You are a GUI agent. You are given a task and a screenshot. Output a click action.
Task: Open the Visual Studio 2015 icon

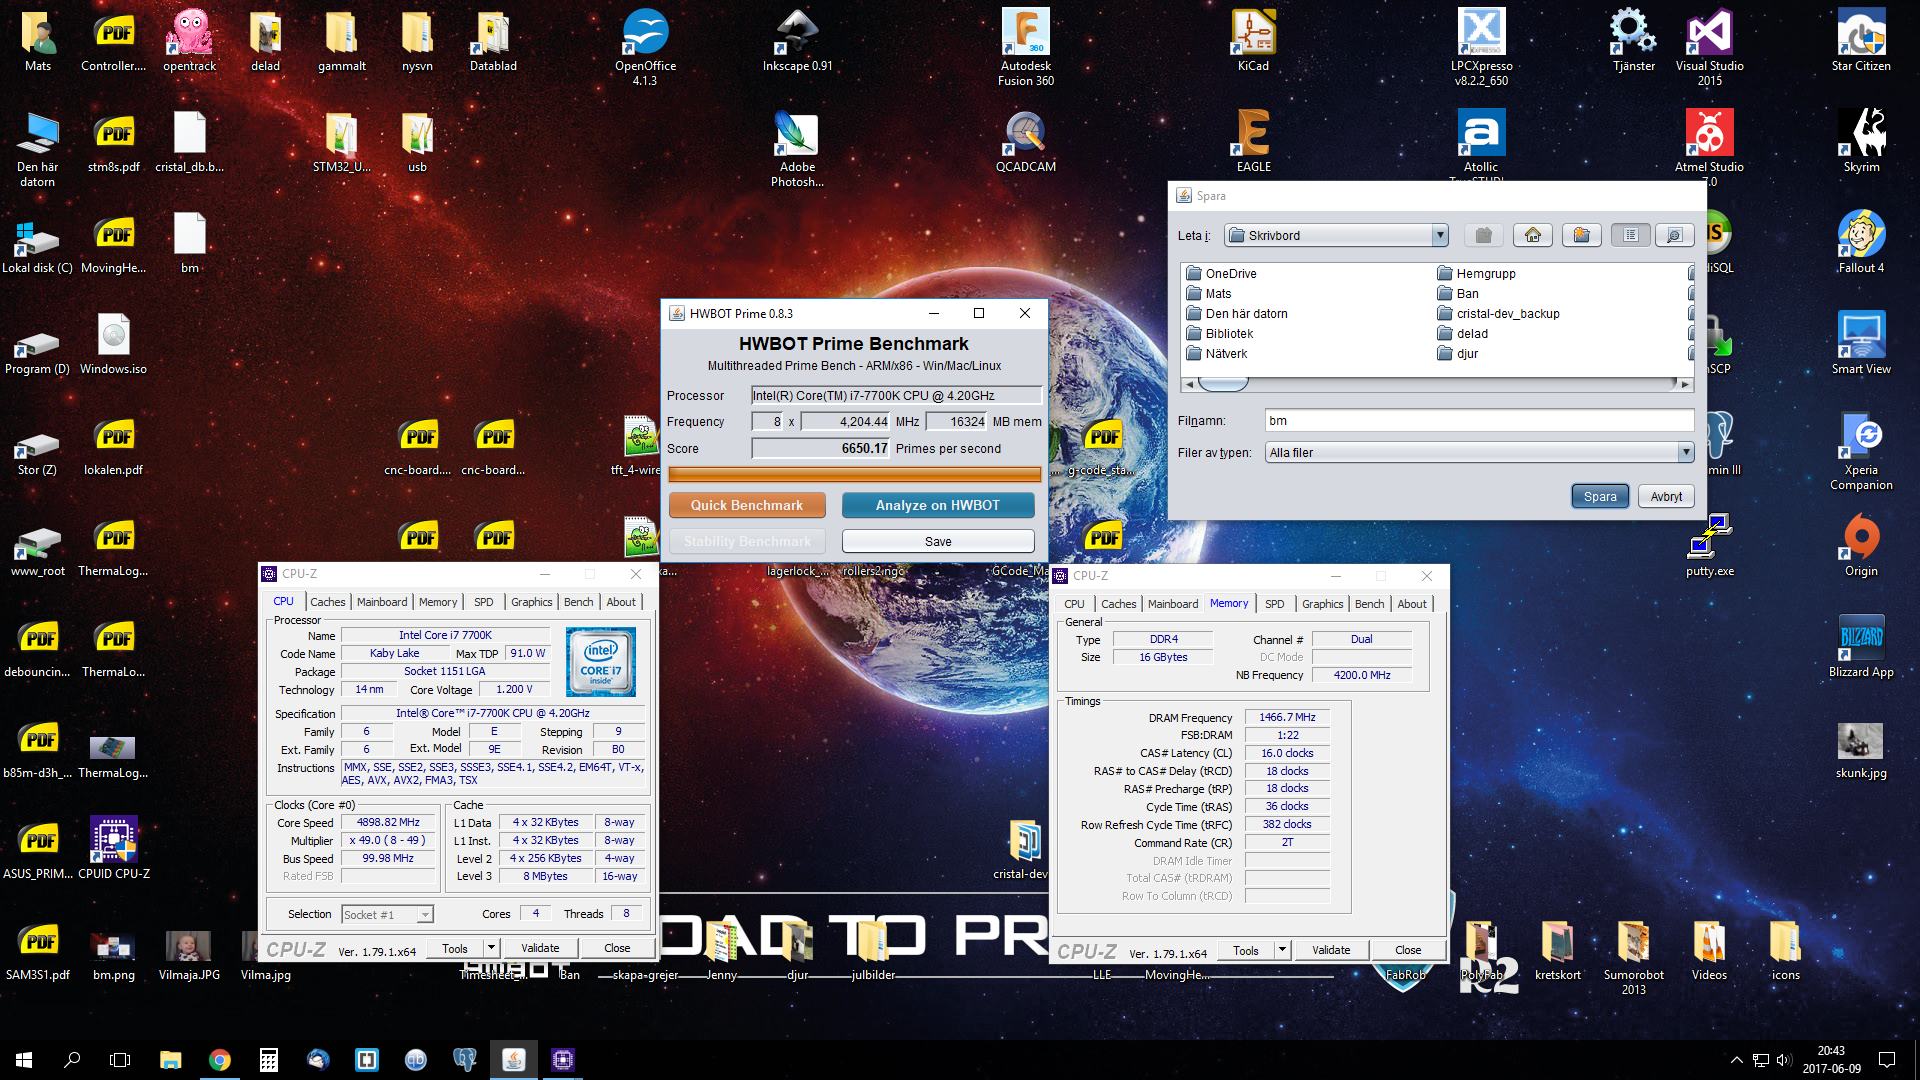coord(1709,47)
